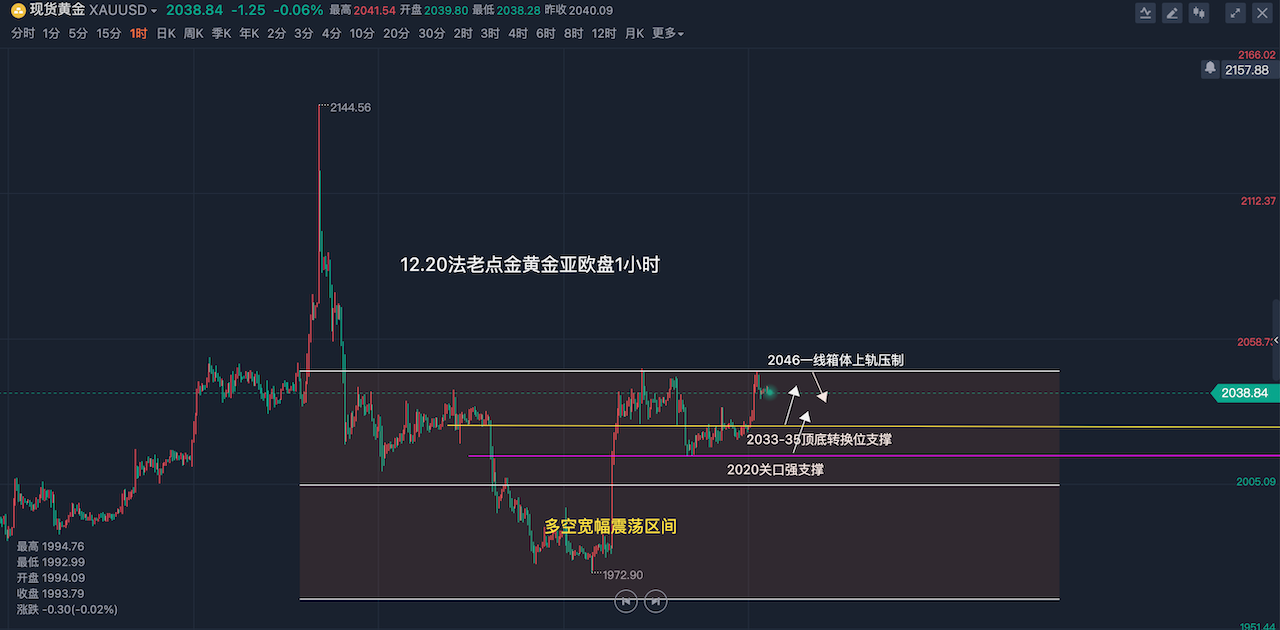Choose the 周K weekly chart
Screen dimensions: 1280x630
[x=193, y=33]
